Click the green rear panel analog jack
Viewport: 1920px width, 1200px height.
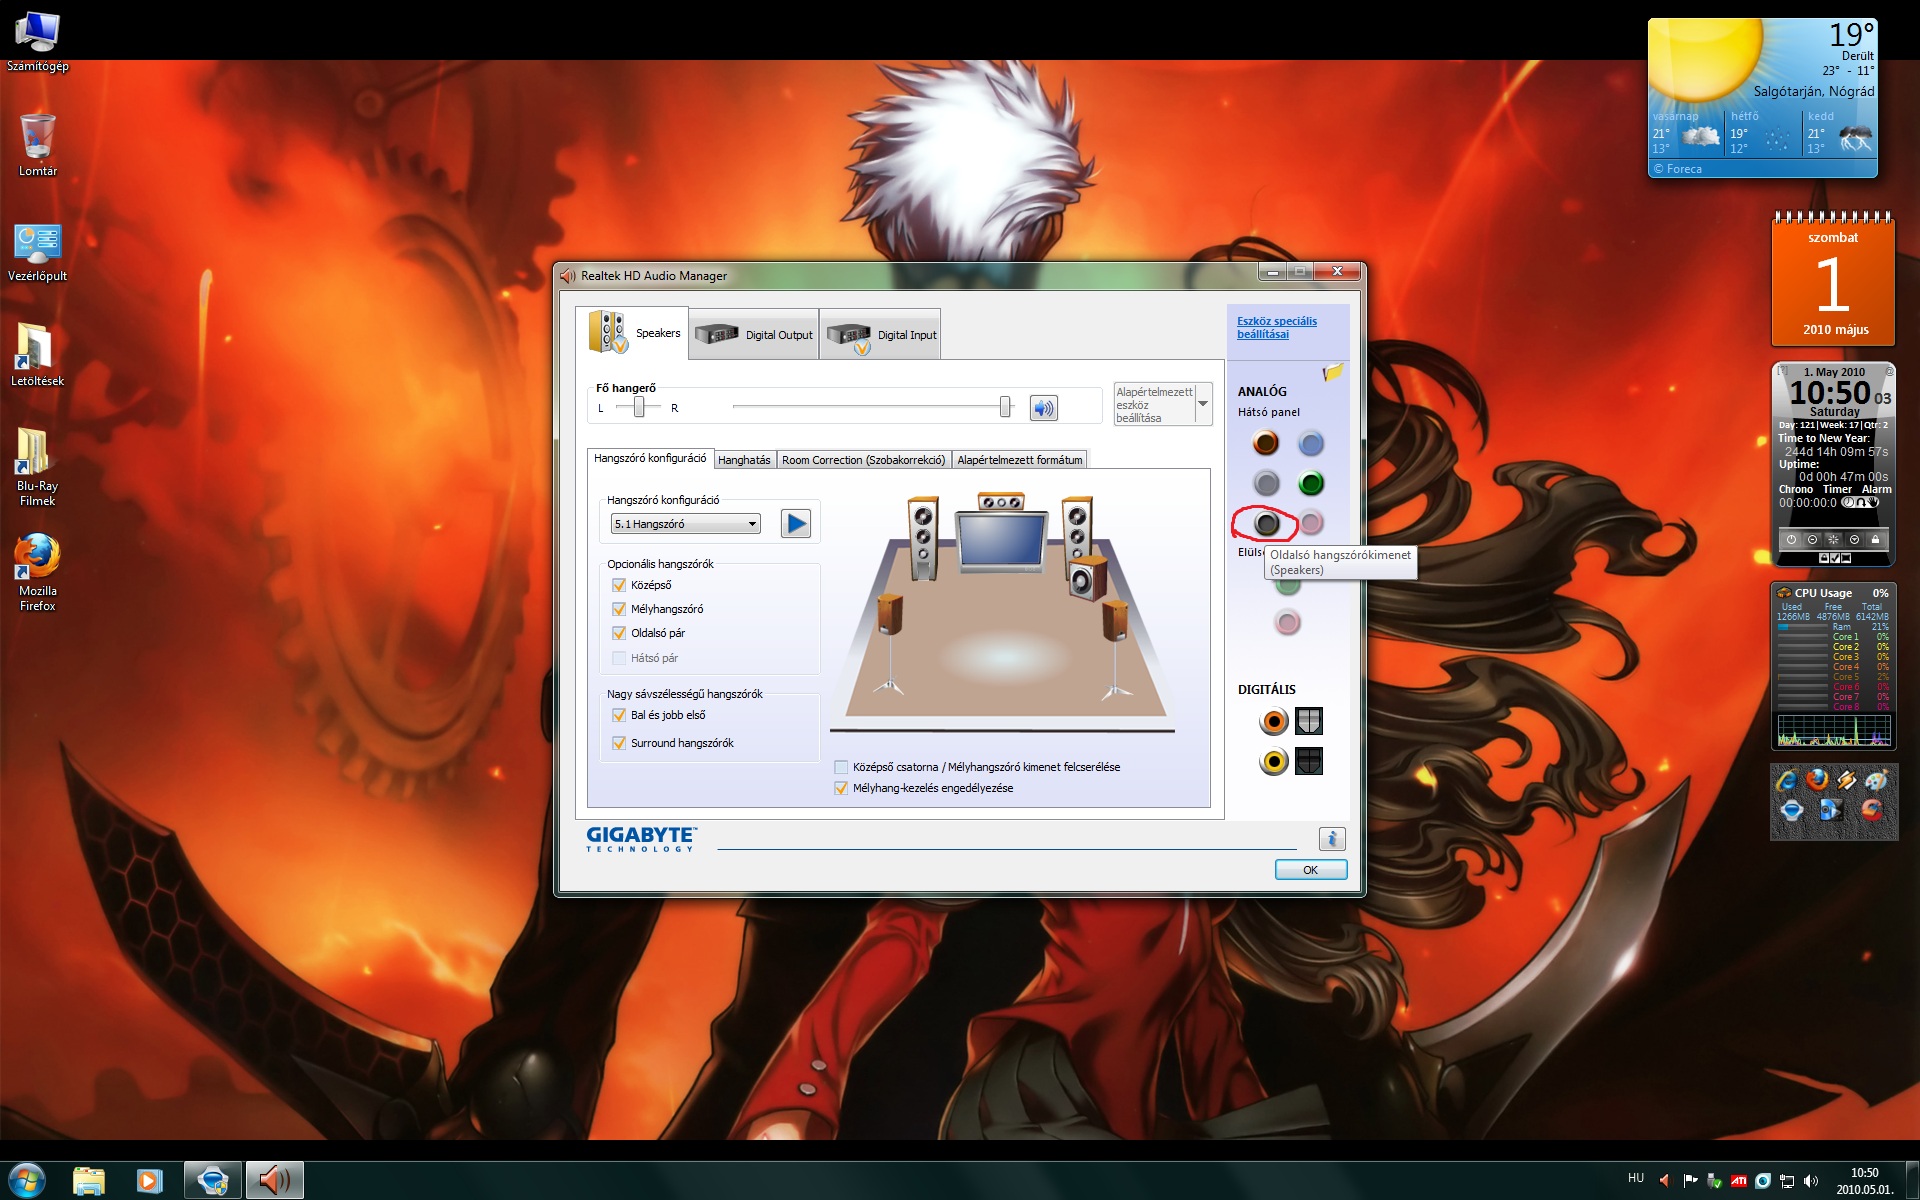click(x=1311, y=483)
